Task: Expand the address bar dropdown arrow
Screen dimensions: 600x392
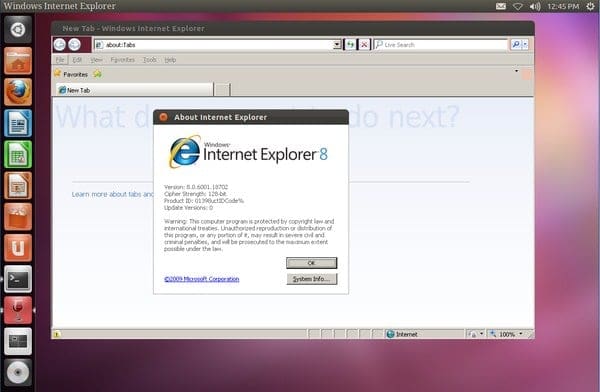Action: coord(337,45)
